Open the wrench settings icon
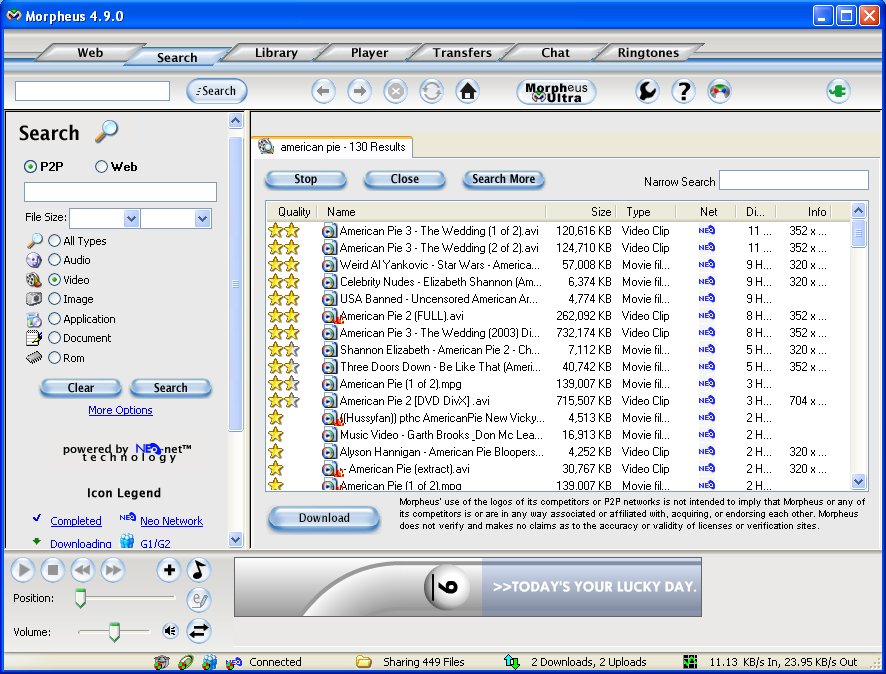Viewport: 886px width, 674px height. (648, 91)
